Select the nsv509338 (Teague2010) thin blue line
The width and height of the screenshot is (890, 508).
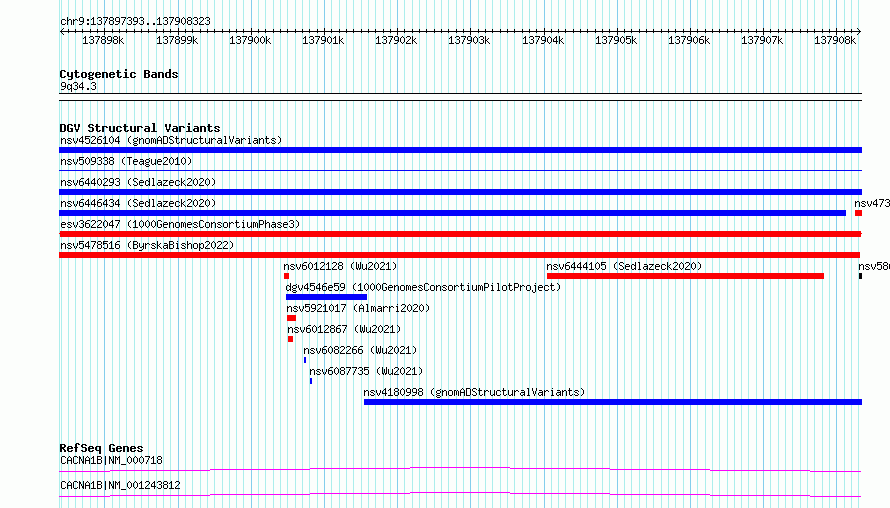(x=460, y=170)
